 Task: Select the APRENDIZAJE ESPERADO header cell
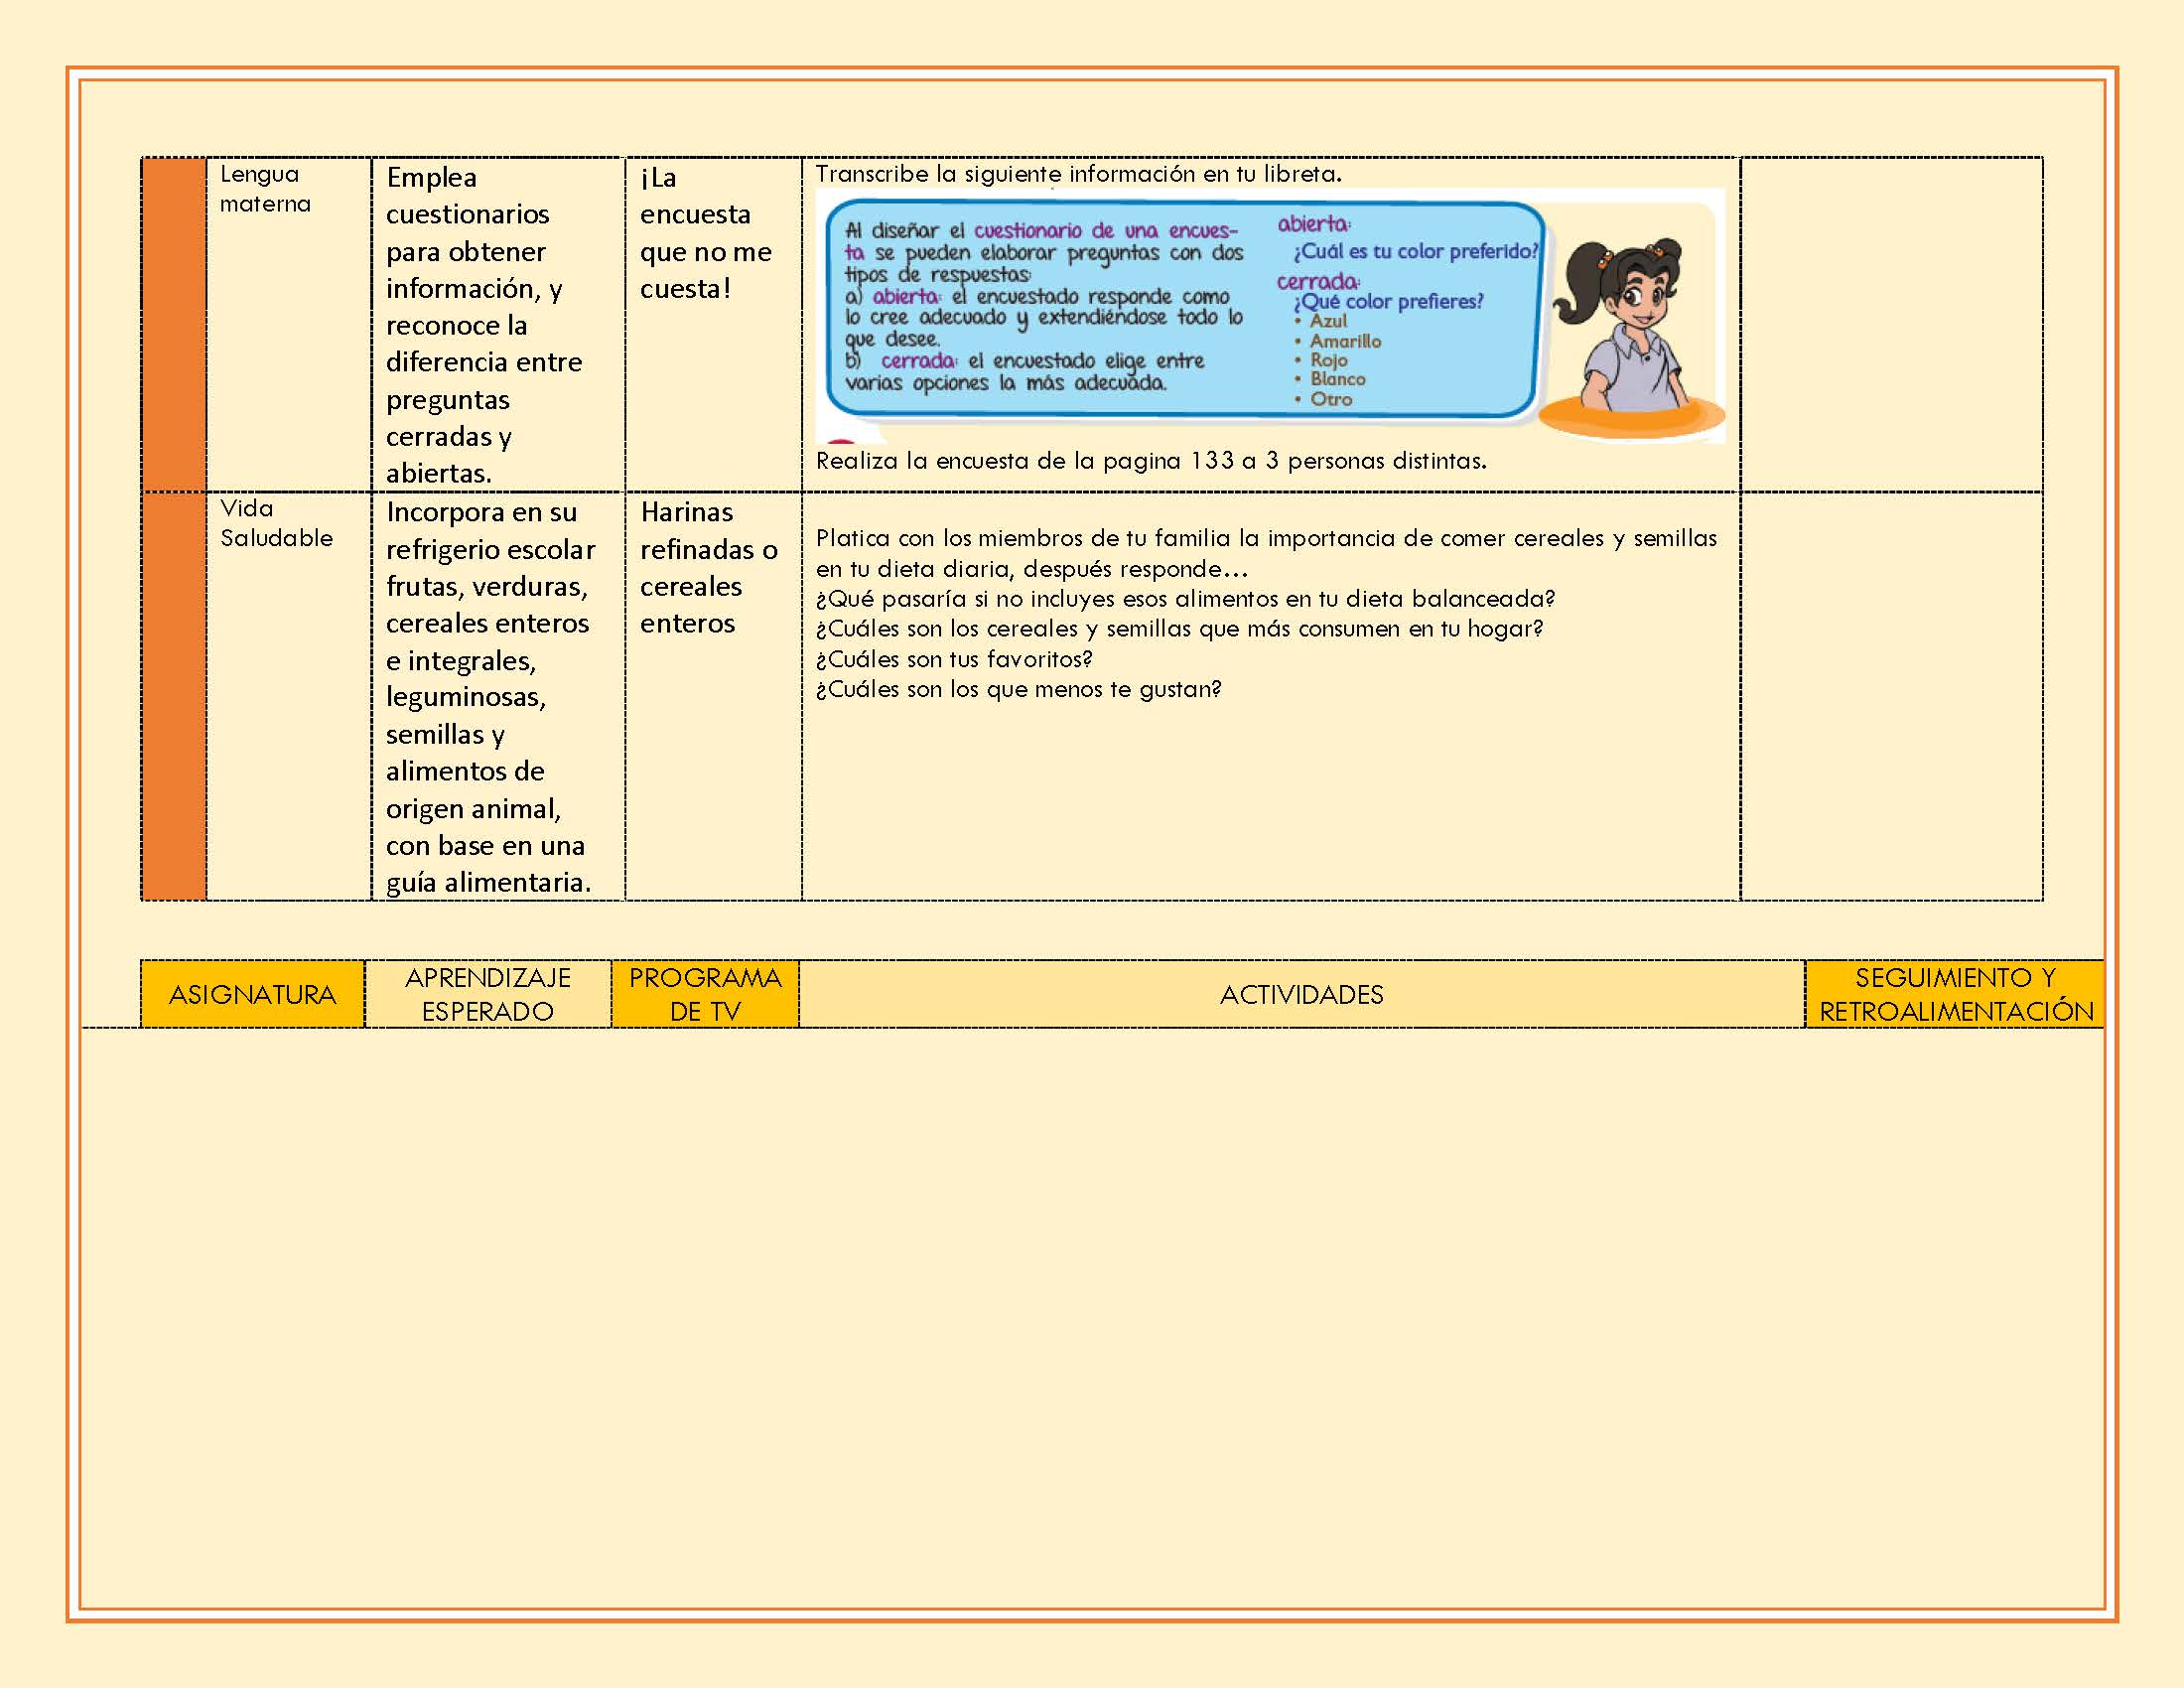[x=488, y=994]
